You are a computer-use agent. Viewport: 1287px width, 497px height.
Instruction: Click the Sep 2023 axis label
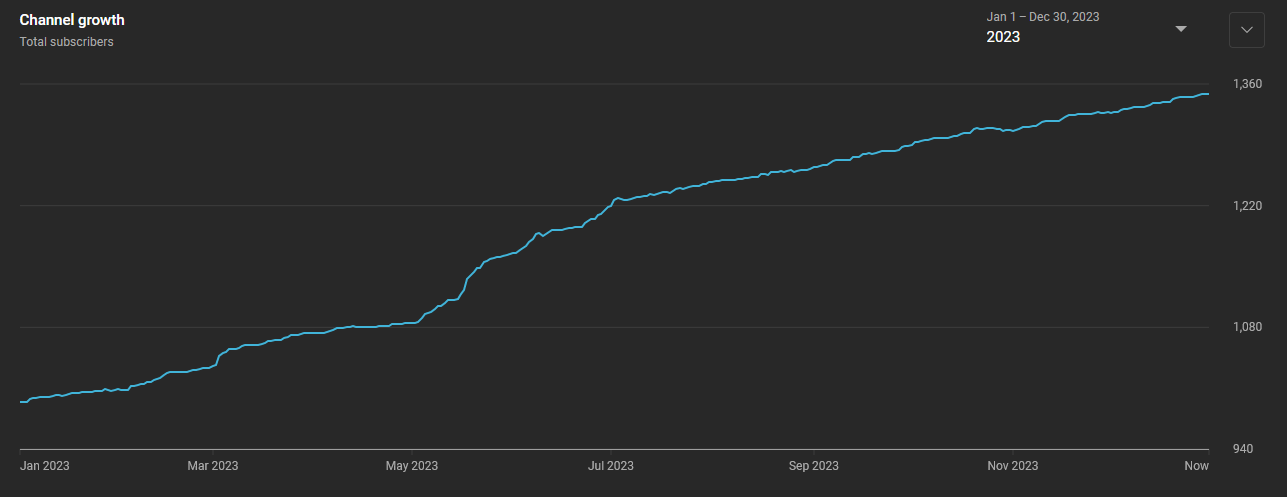click(x=813, y=466)
